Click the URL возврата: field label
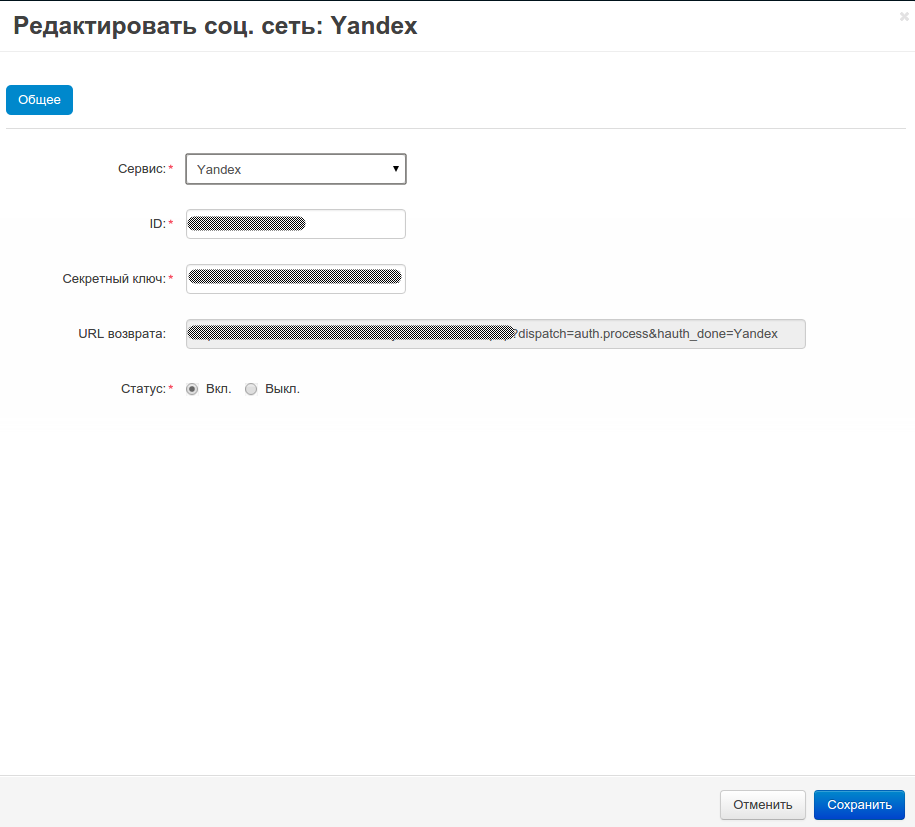This screenshot has height=827, width=915. click(x=122, y=334)
